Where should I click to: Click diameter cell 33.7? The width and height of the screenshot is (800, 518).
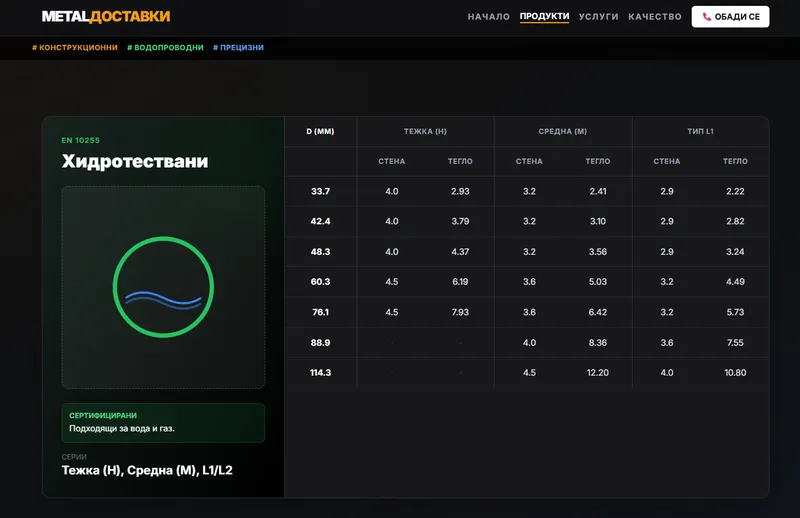click(320, 191)
